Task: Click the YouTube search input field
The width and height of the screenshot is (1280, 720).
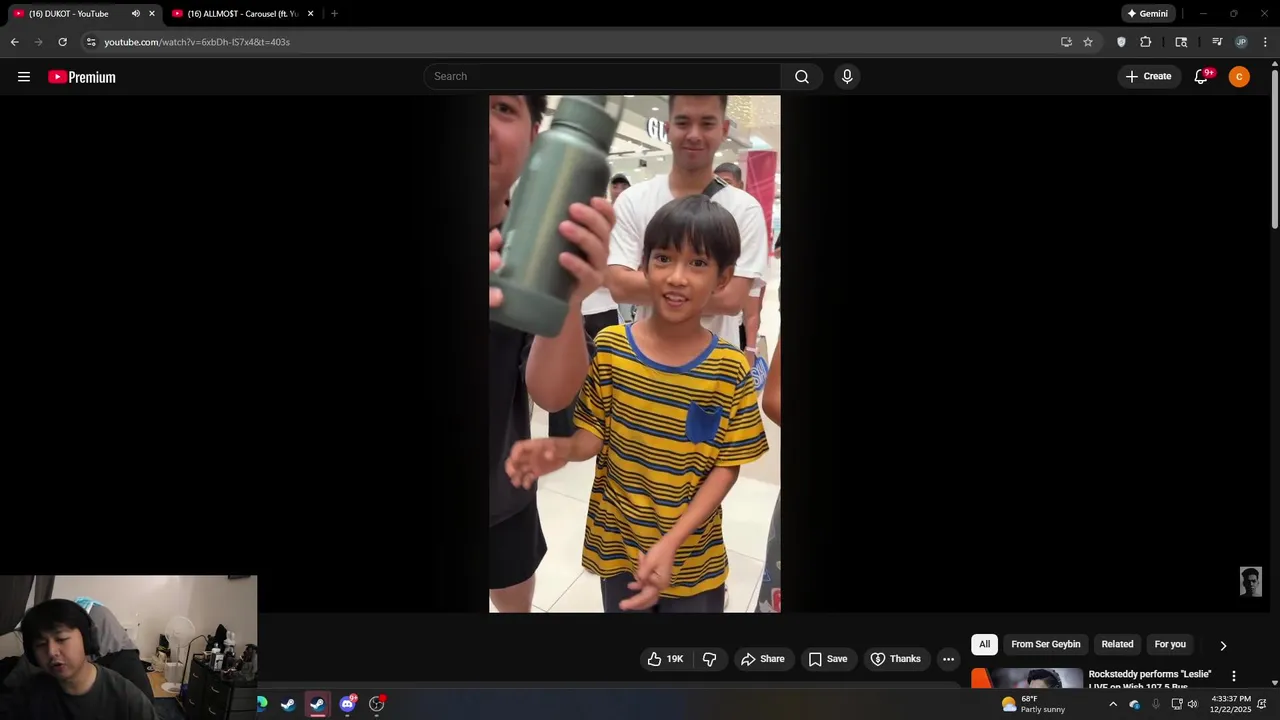Action: 603,77
